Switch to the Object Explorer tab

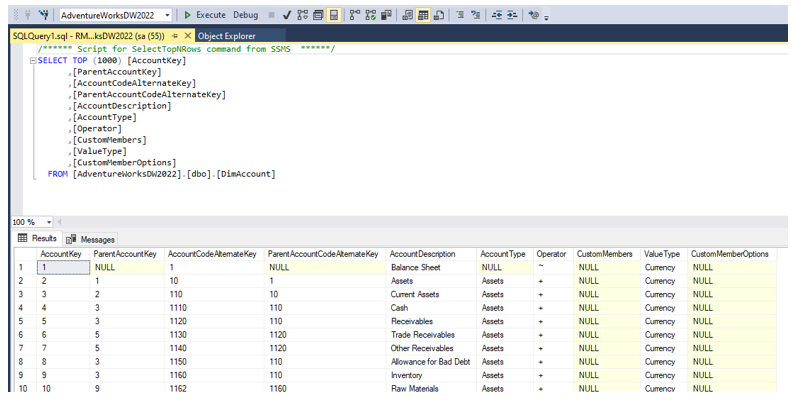[x=226, y=36]
